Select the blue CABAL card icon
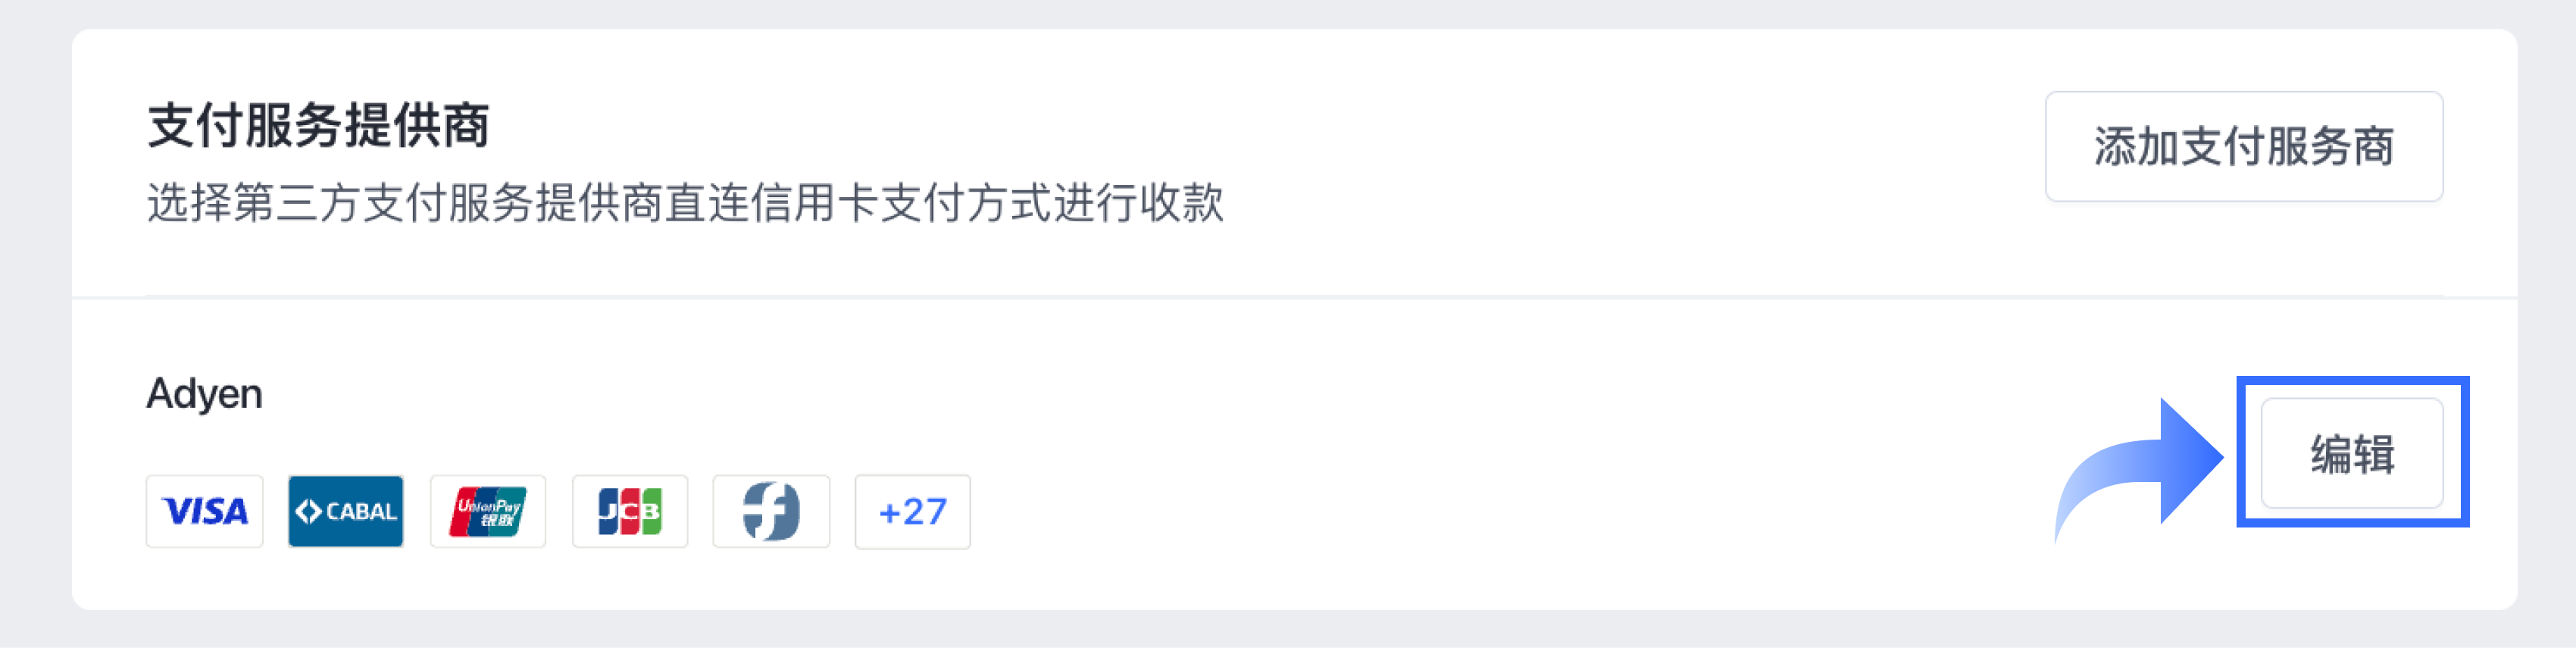Screen dimensions: 2576x648 pyautogui.click(x=346, y=511)
